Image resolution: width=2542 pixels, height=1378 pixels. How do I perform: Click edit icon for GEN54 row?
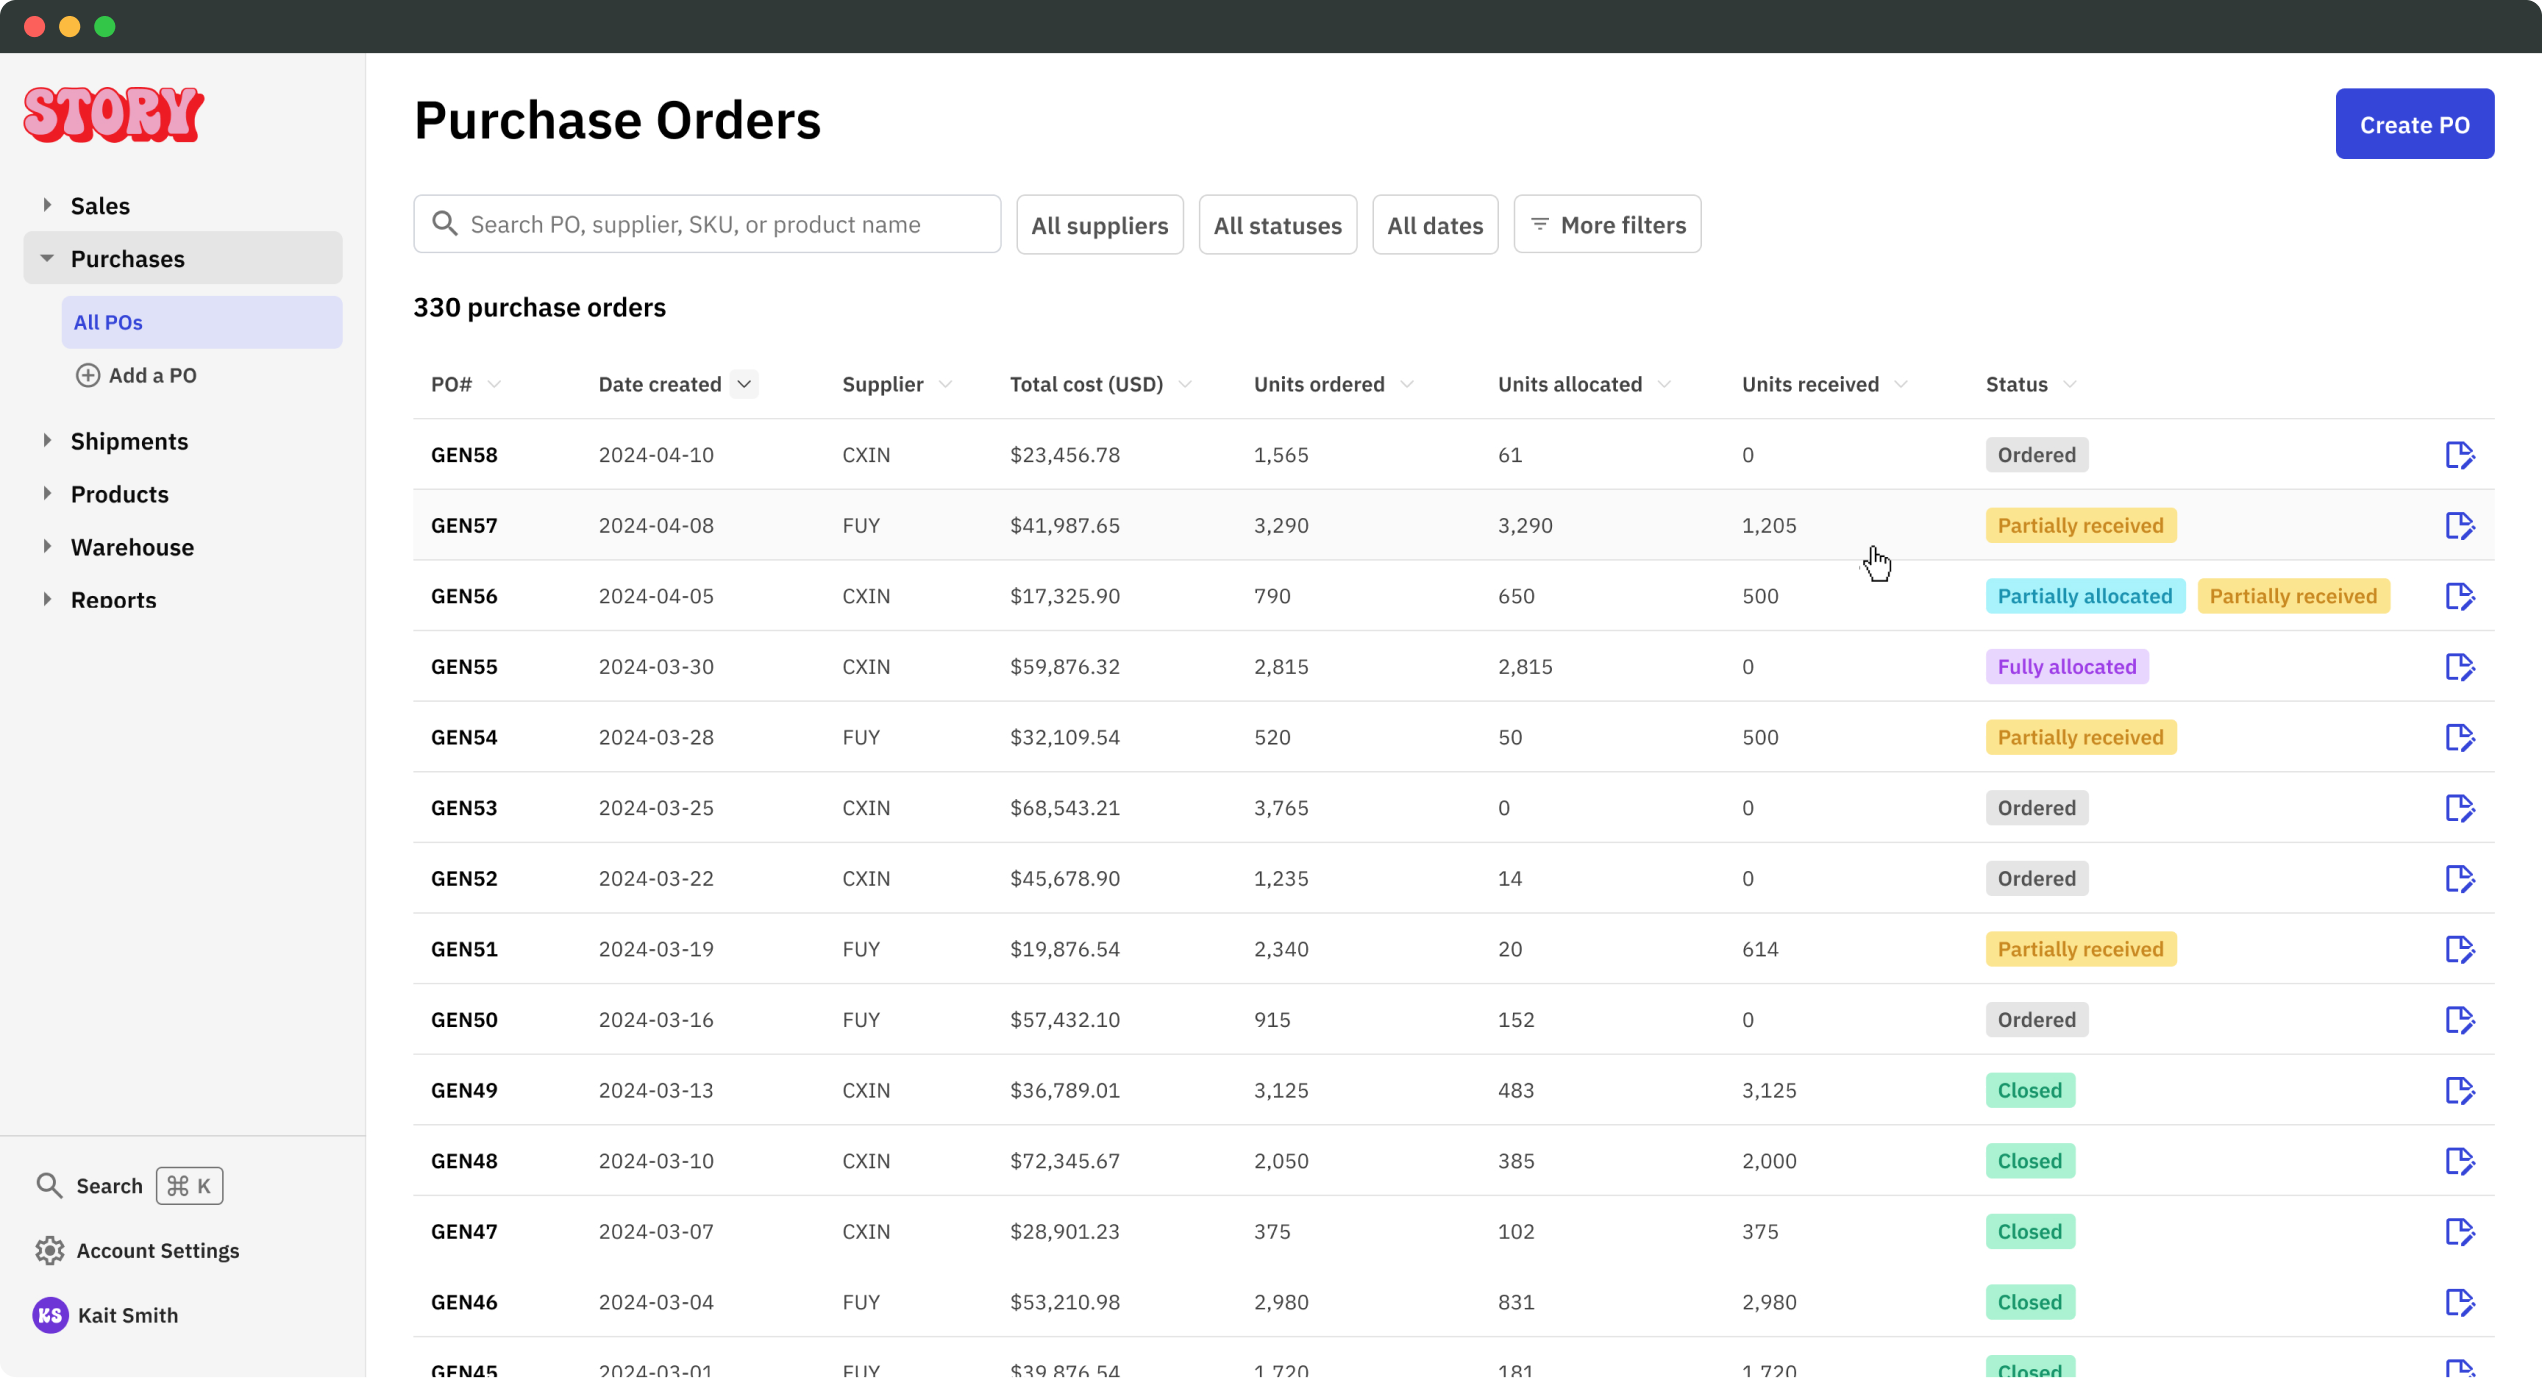coord(2459,737)
